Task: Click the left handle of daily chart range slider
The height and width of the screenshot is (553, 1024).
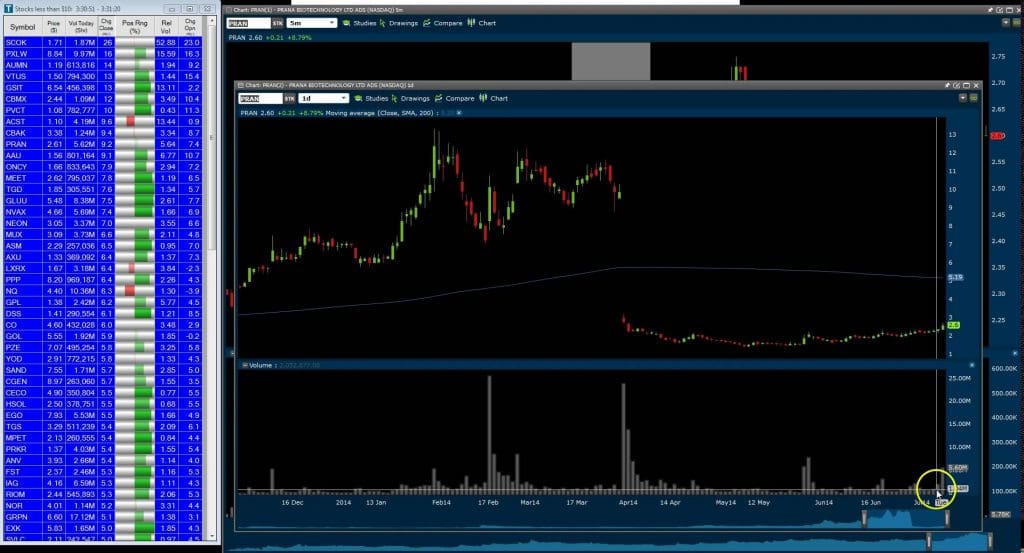Action: click(x=864, y=518)
